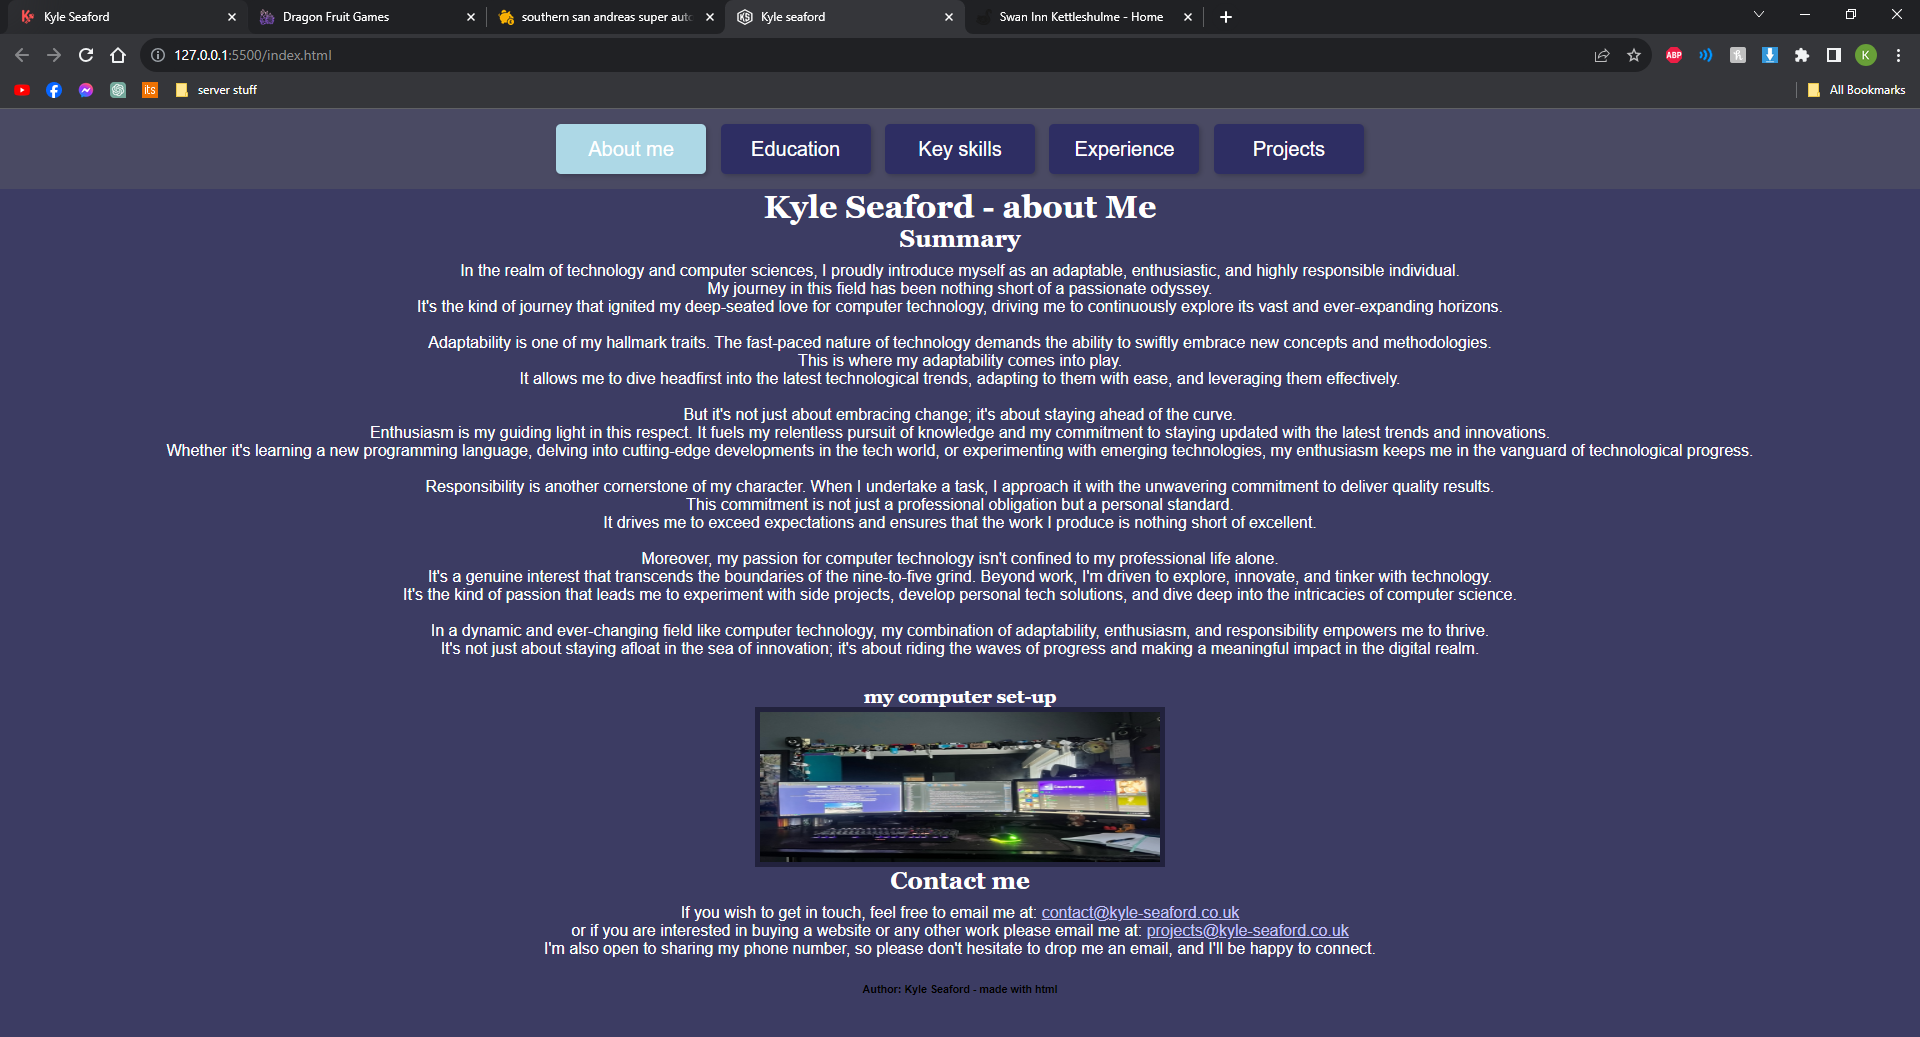This screenshot has width=1920, height=1037.
Task: Open the ChatGPT bookmark icon
Action: (x=118, y=90)
